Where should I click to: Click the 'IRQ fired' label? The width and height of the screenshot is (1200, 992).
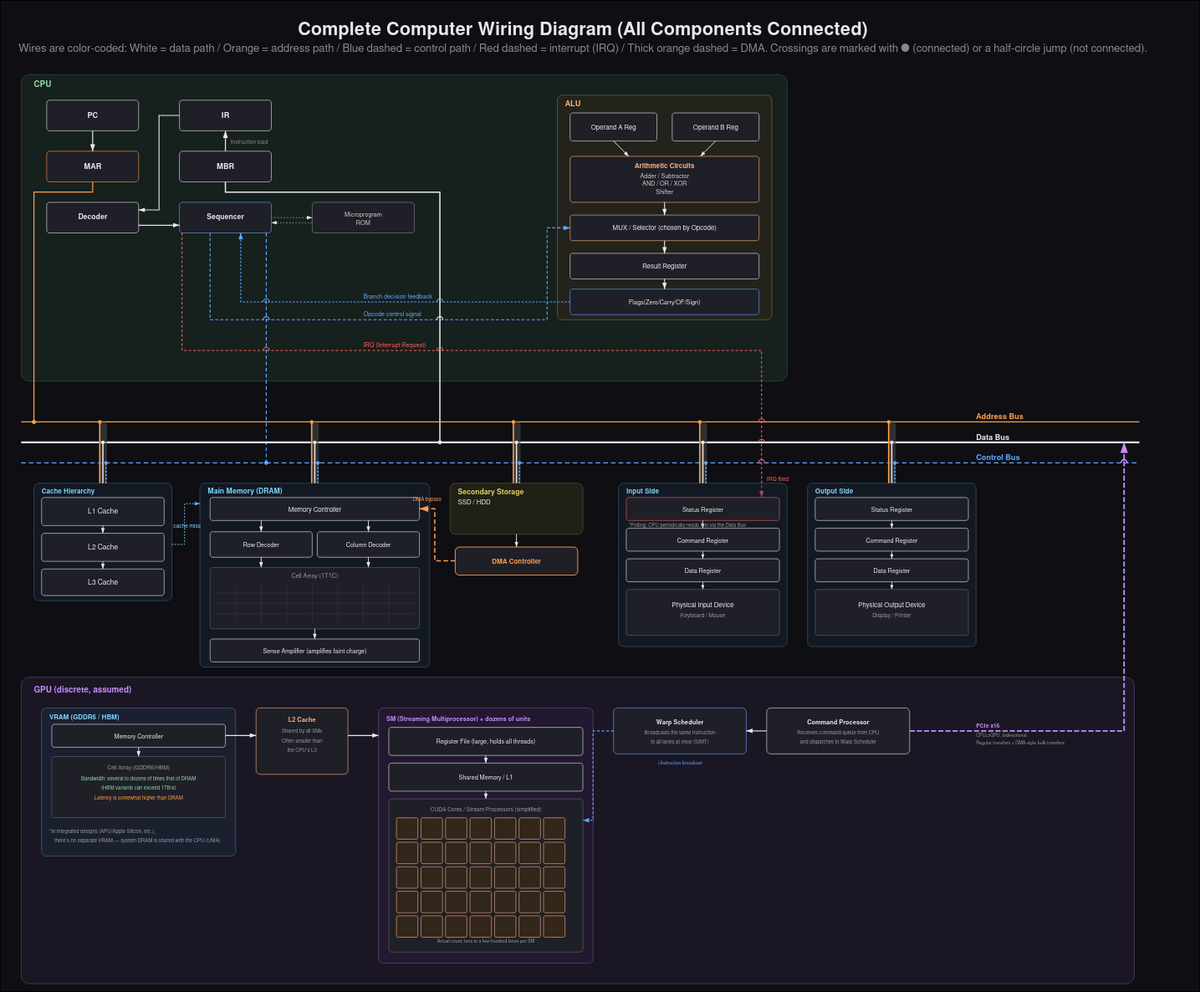point(778,479)
